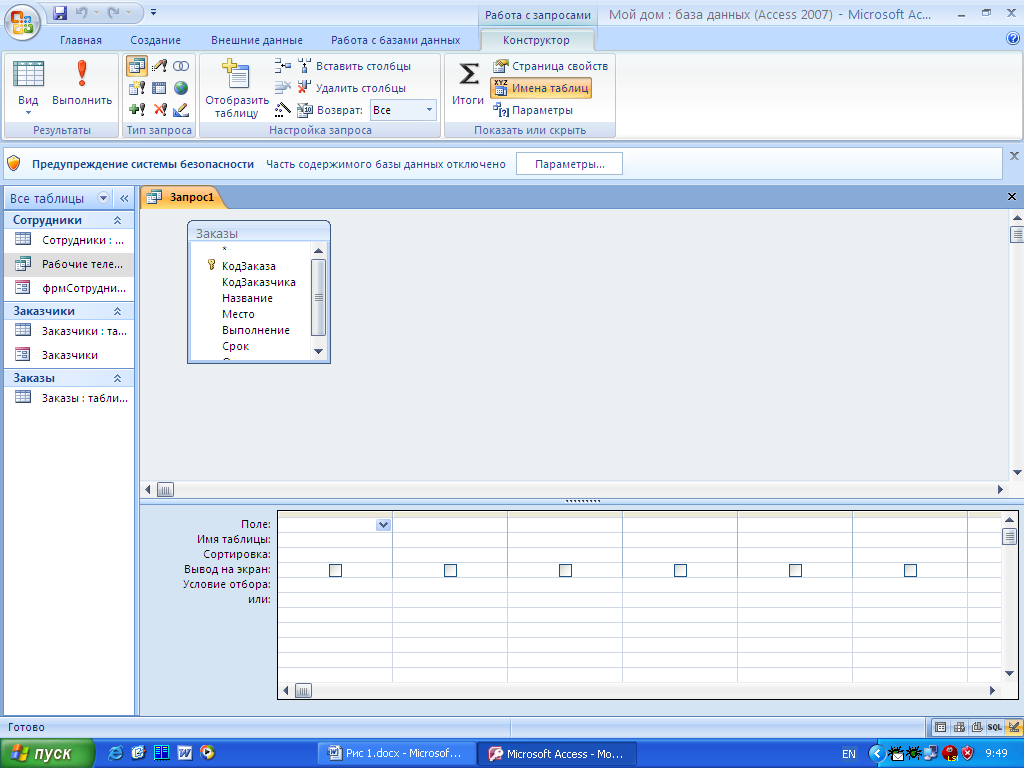This screenshot has width=1024, height=768.
Task: Click the Вид datasheet icon
Action: [28, 74]
